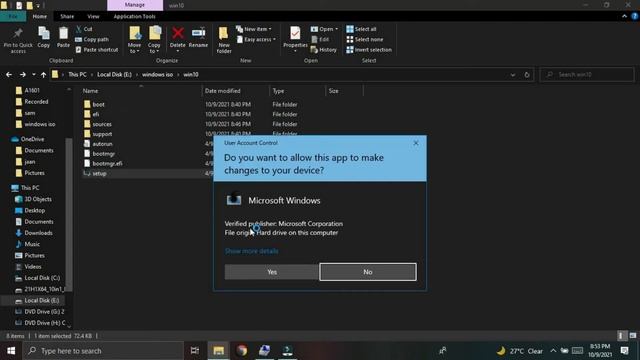Open Local Disk (C:) in navigation pane
Viewport: 640px width, 360px height.
[42, 278]
